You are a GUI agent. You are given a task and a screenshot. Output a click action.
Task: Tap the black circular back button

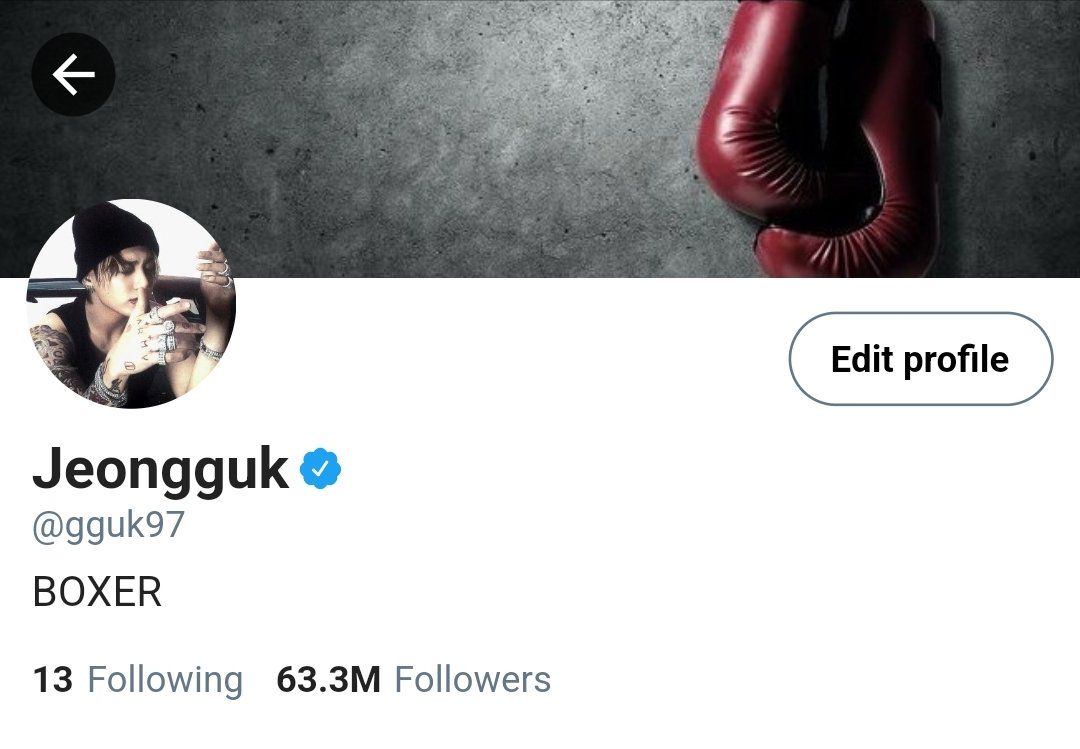(x=73, y=74)
